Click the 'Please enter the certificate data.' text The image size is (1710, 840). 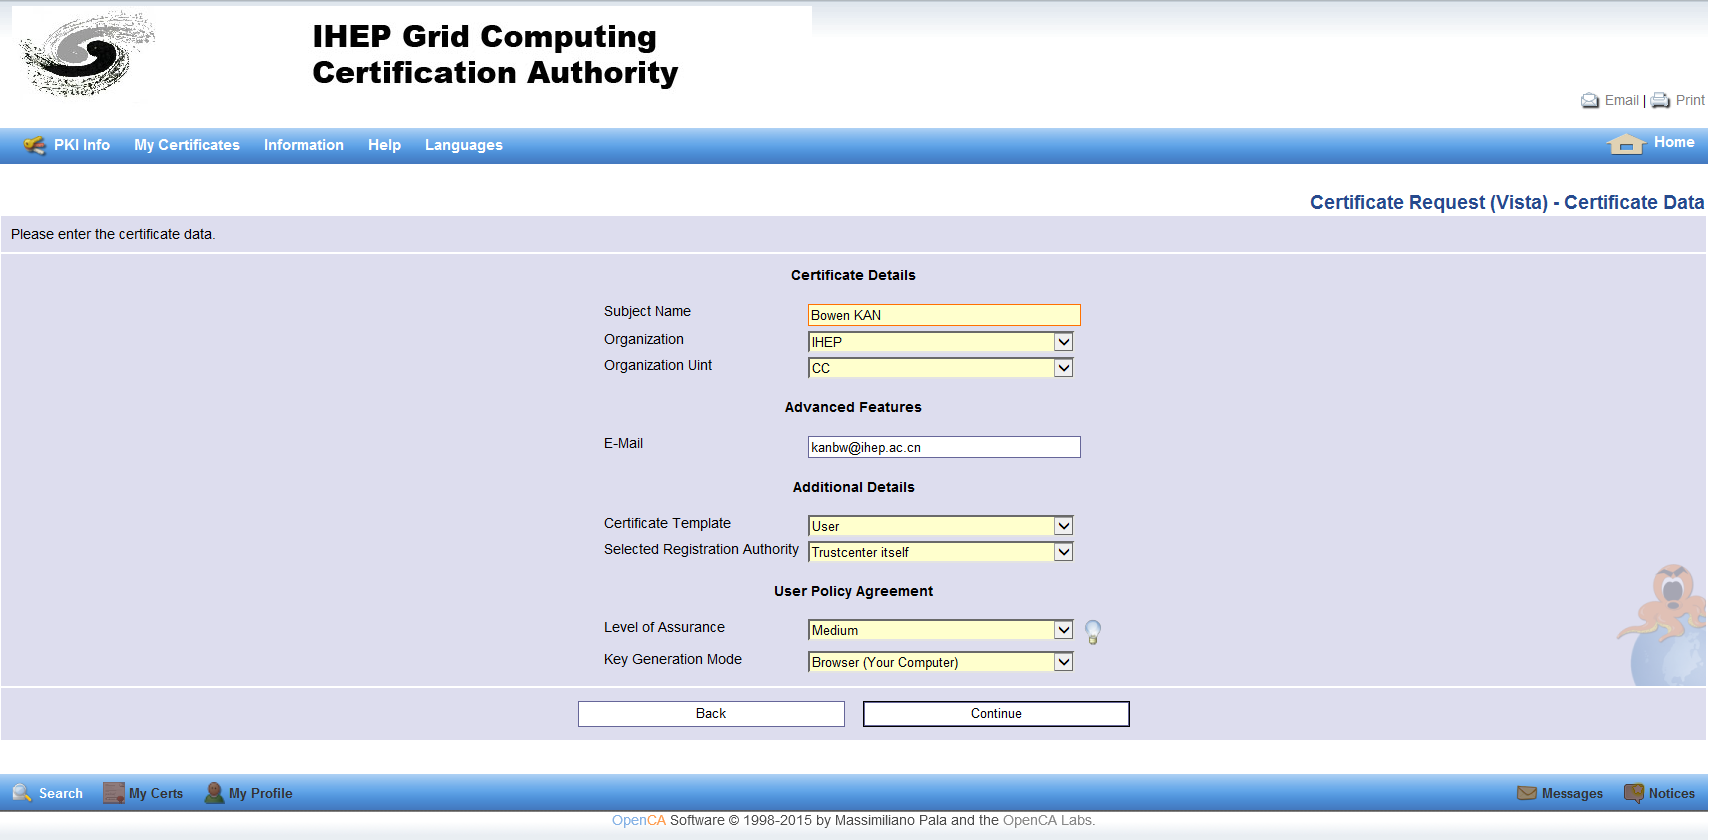click(113, 234)
